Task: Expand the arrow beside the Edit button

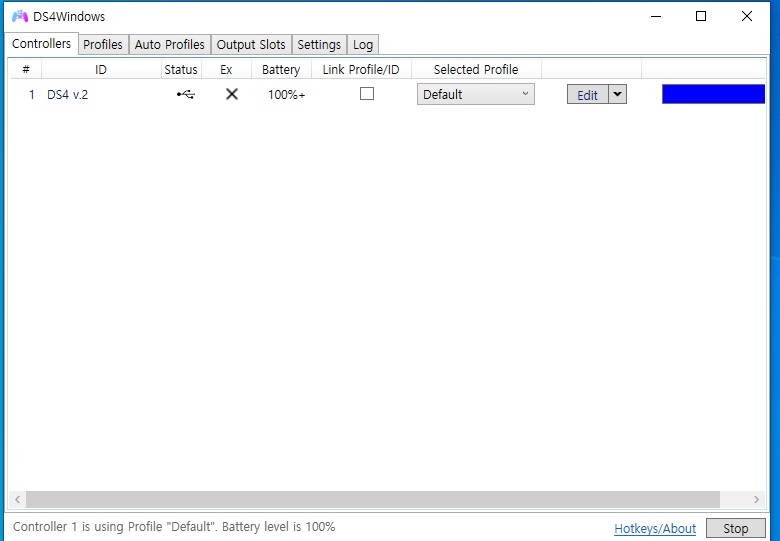Action: (x=617, y=94)
